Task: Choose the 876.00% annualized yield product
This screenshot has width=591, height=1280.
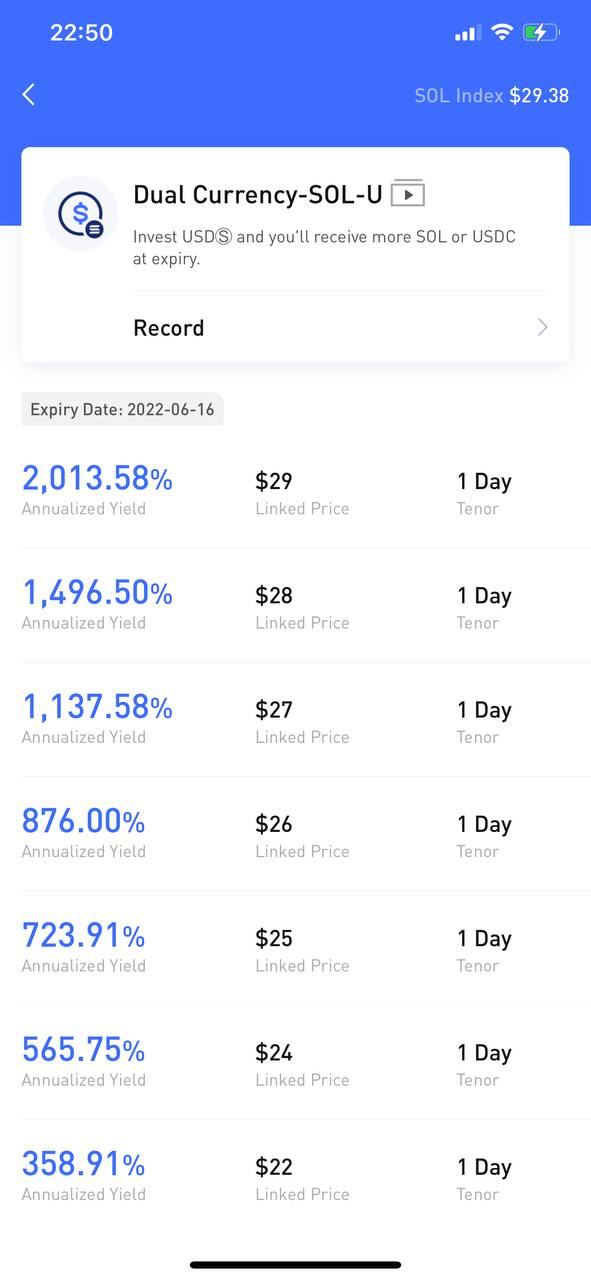Action: 295,833
